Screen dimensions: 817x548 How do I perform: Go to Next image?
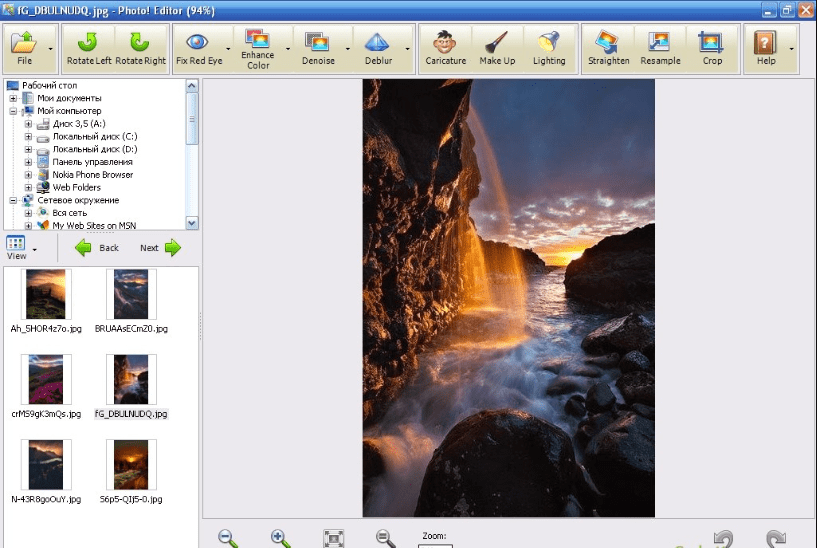coord(160,248)
